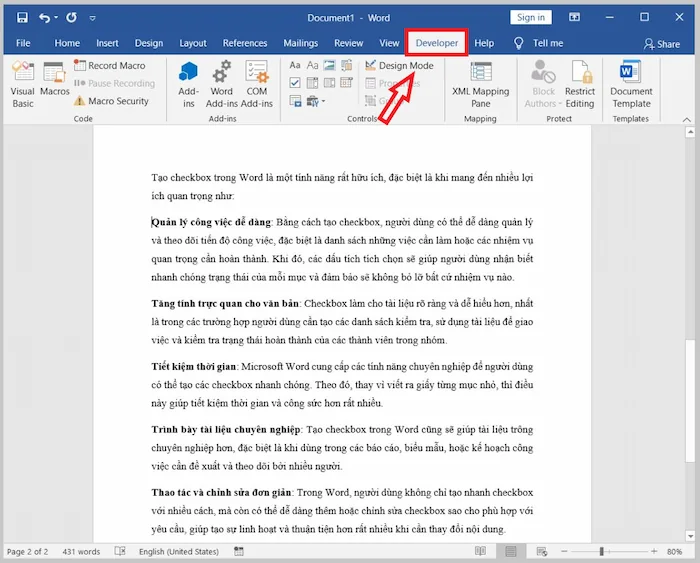Switch to the Mailings tab

(x=300, y=43)
